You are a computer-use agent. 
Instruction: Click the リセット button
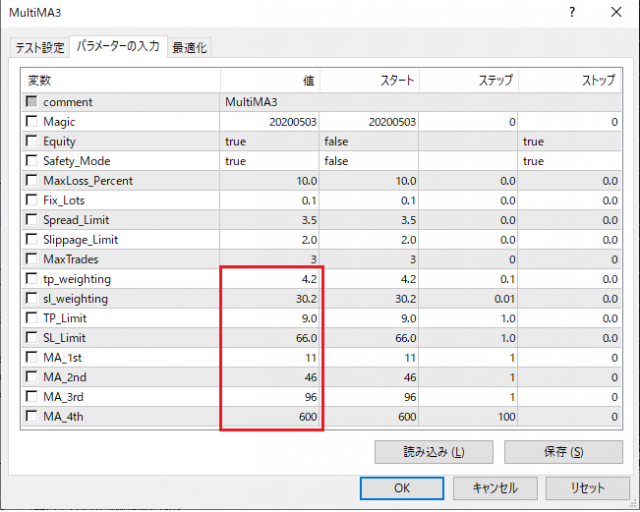(x=587, y=488)
